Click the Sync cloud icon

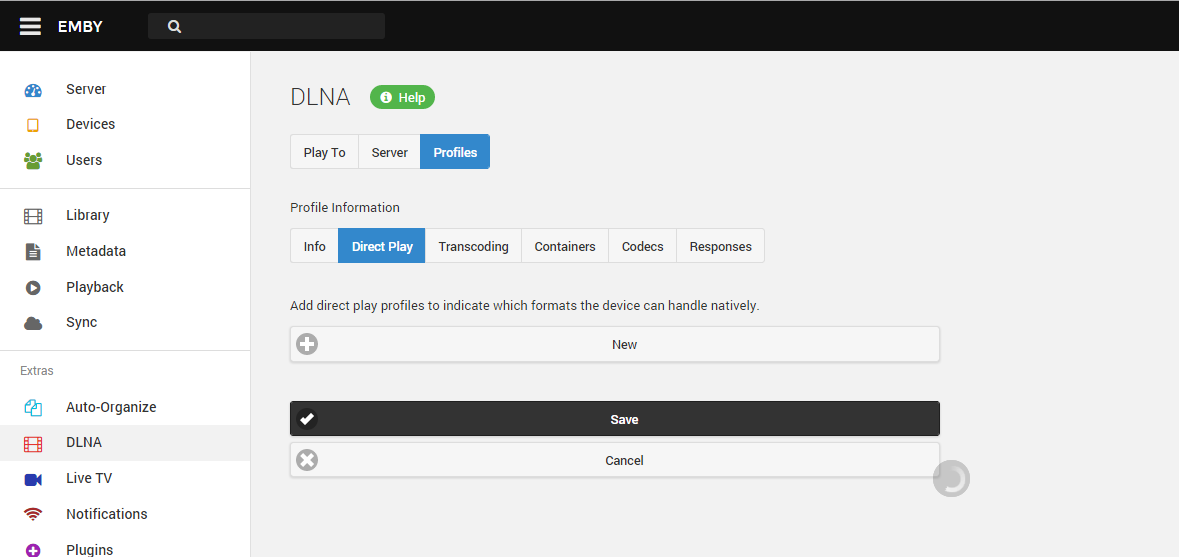click(33, 323)
